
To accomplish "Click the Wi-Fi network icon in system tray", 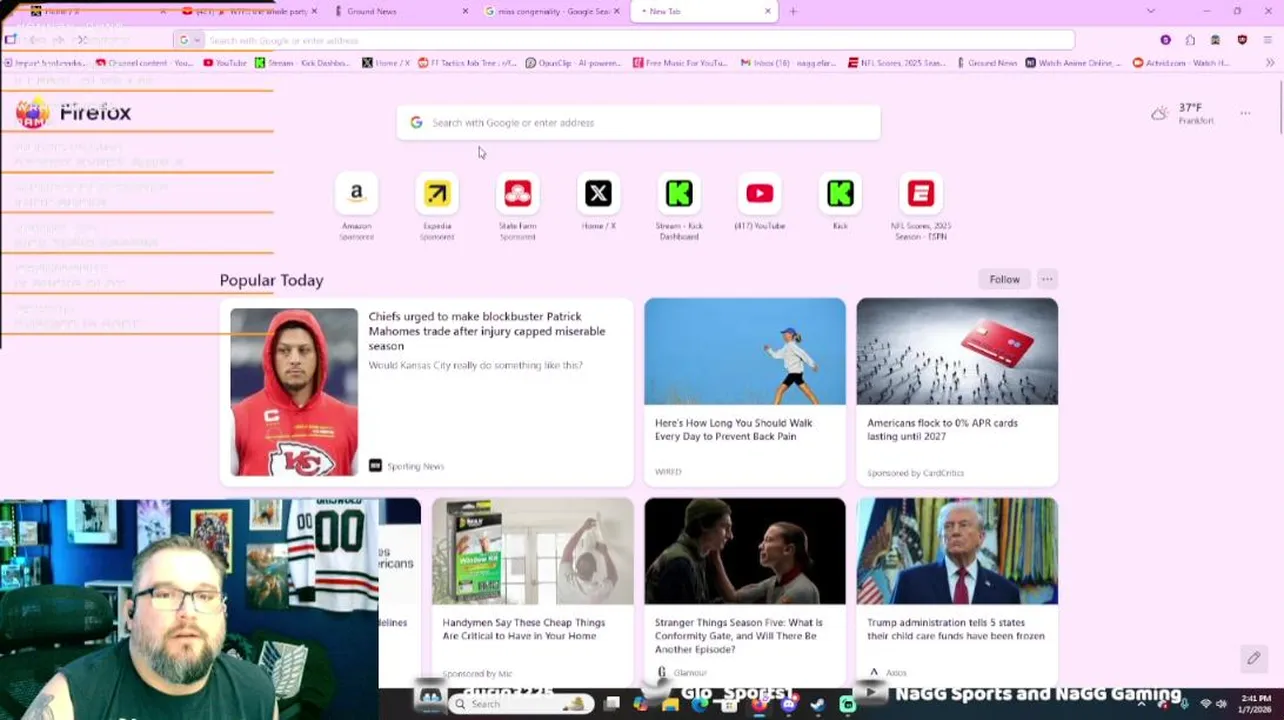I will pos(1205,704).
